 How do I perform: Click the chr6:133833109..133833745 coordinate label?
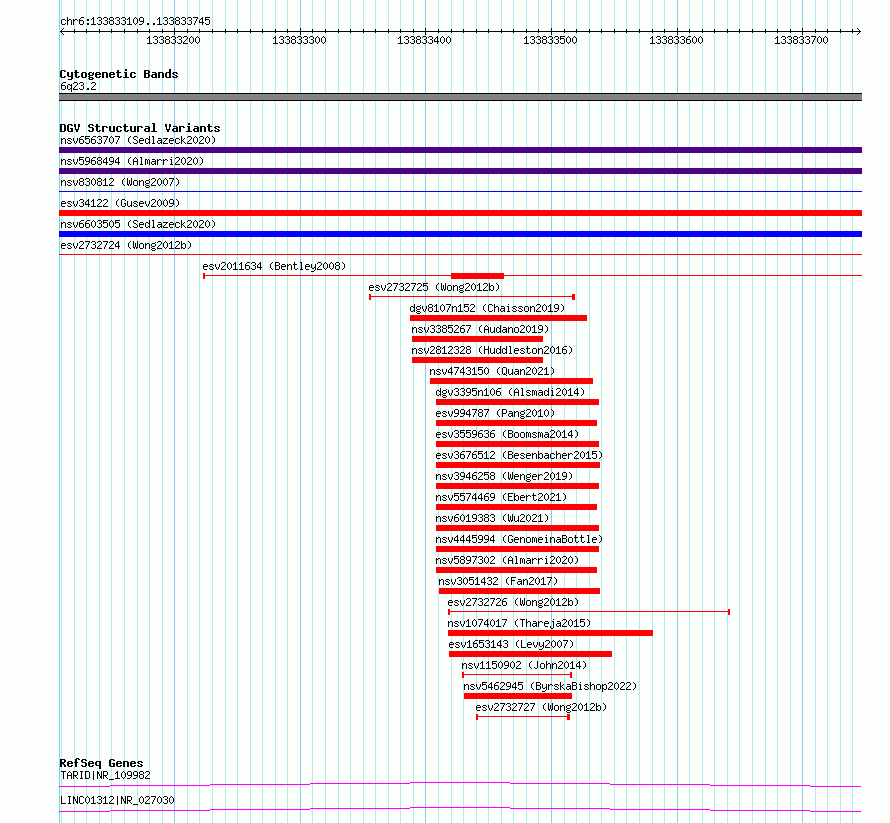[135, 21]
